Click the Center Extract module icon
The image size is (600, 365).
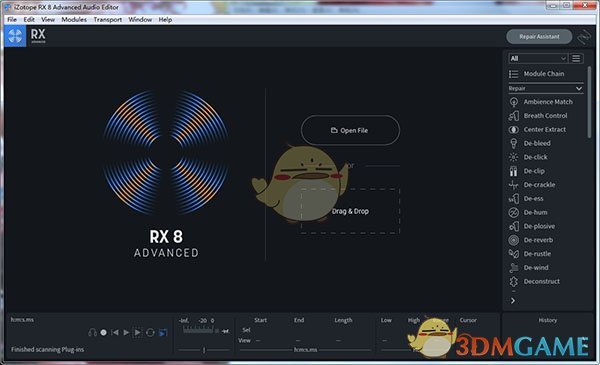(514, 130)
